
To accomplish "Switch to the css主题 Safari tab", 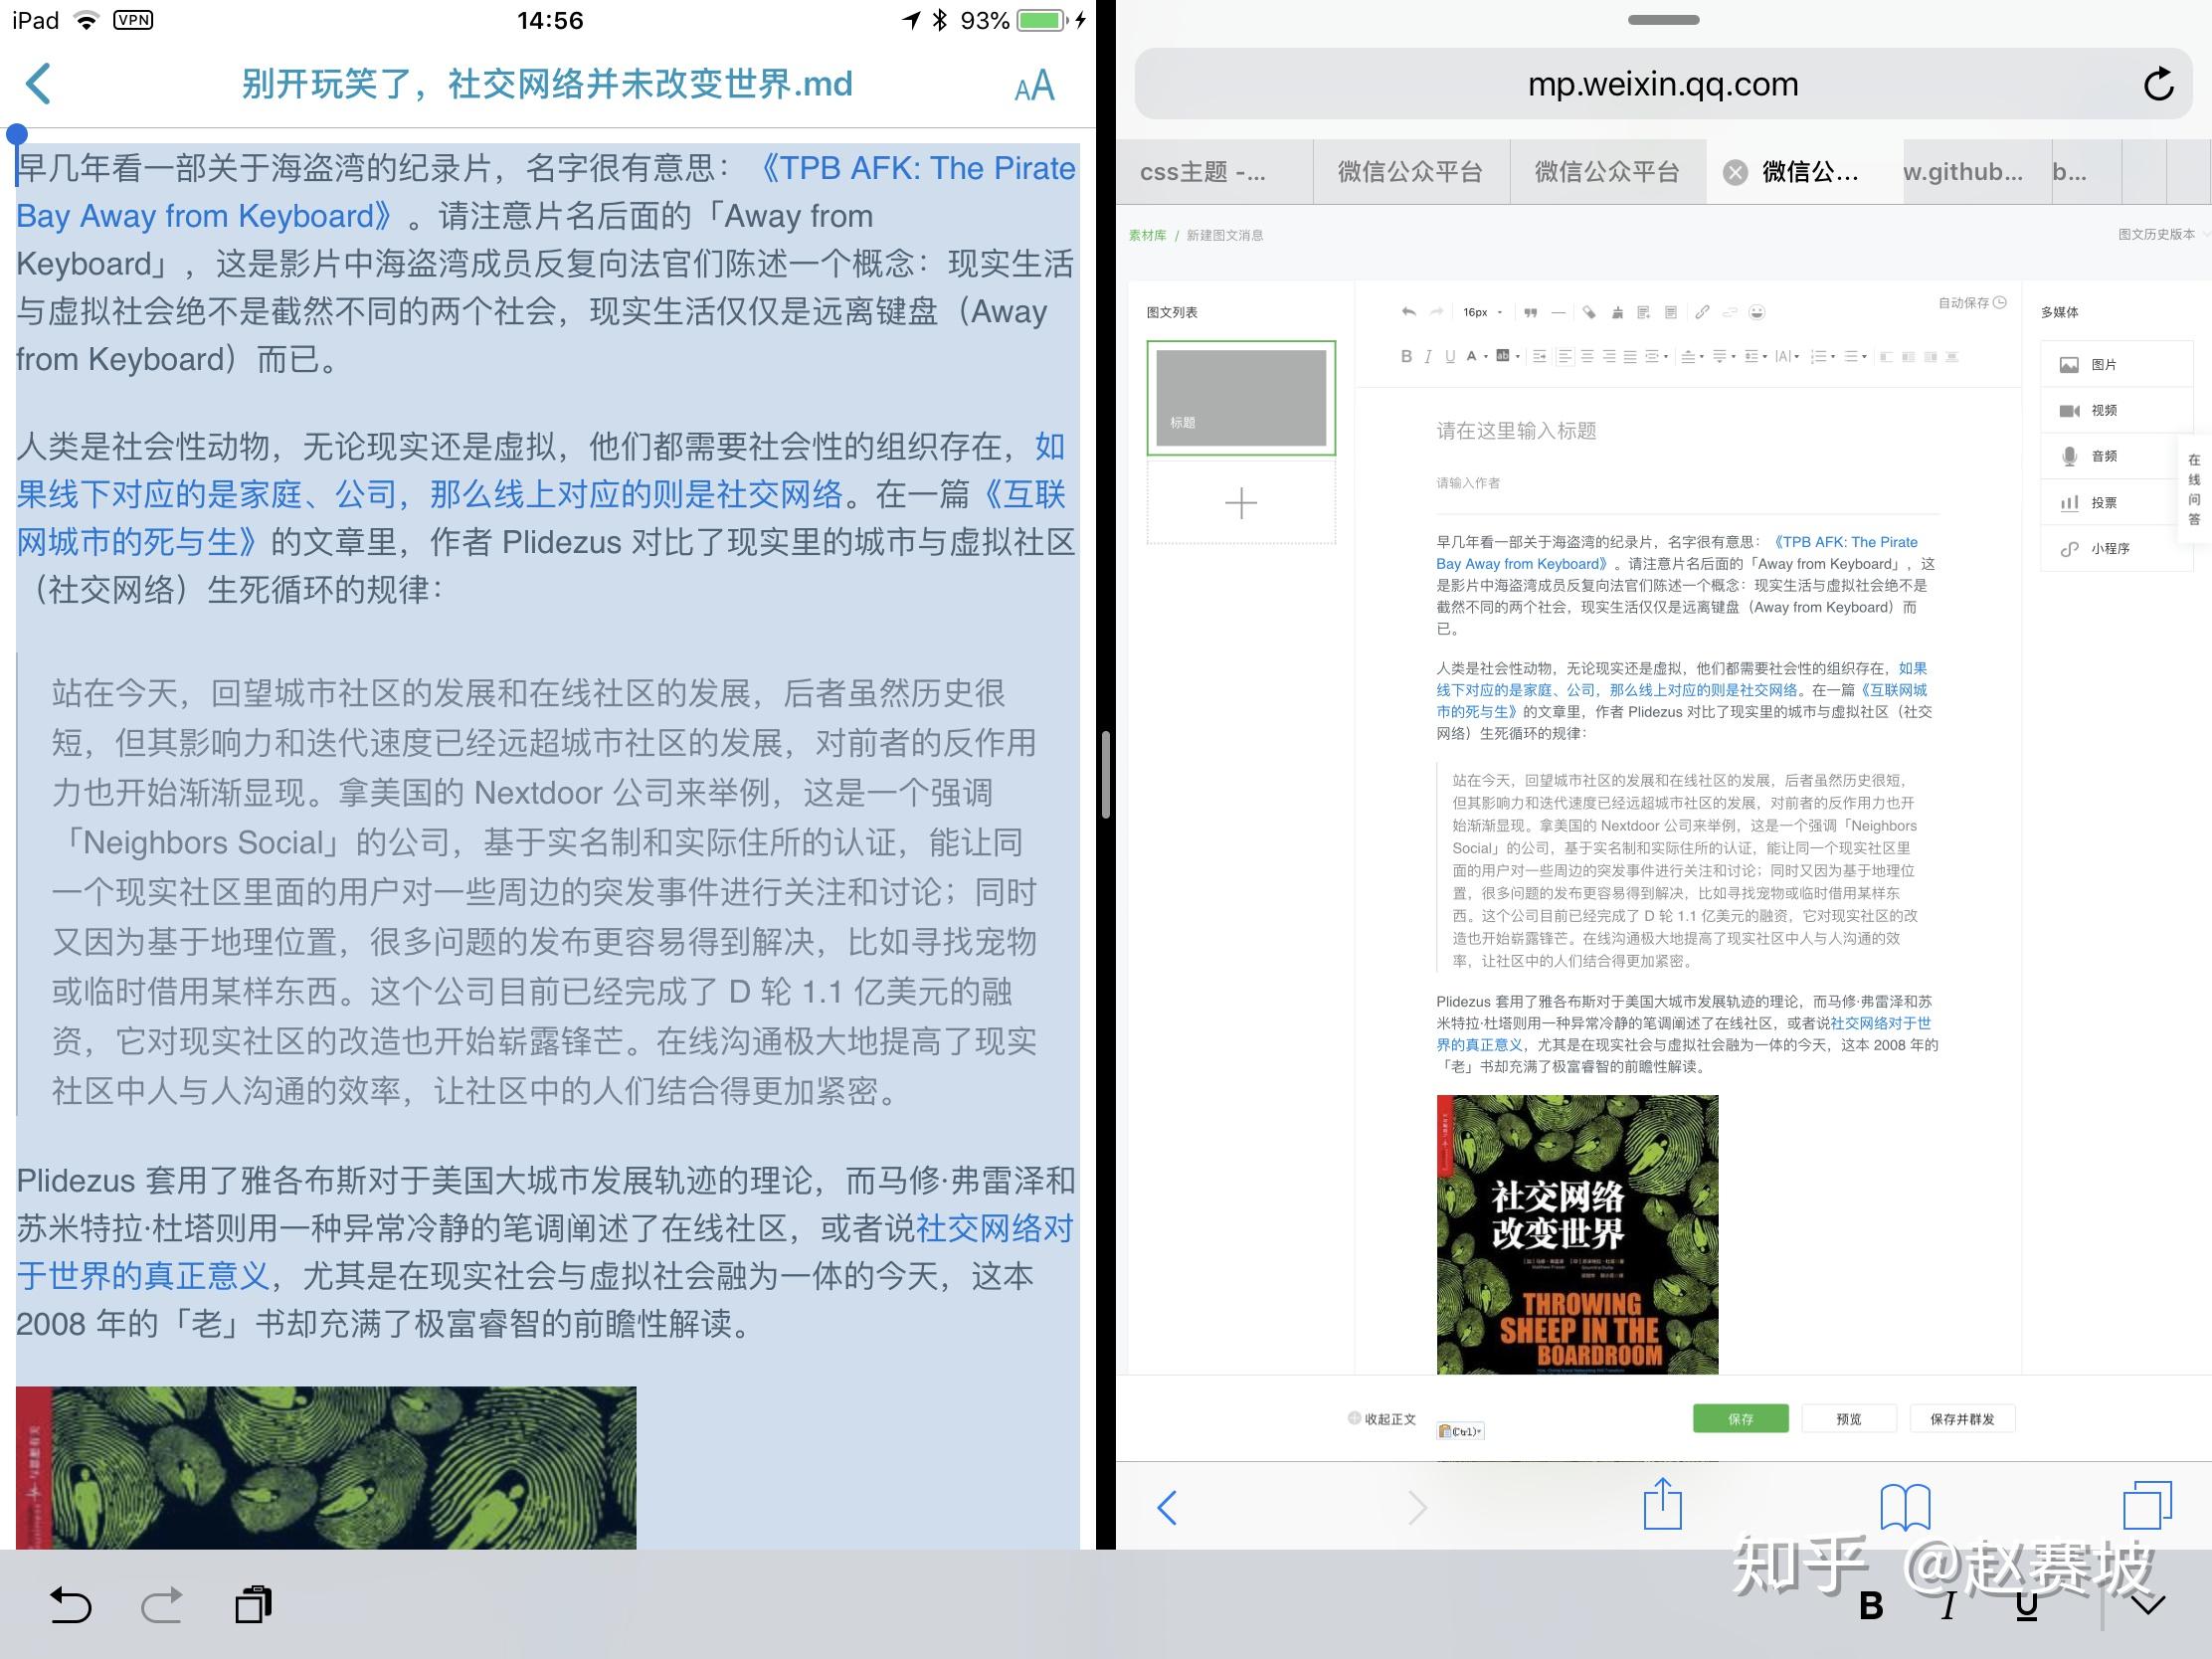I will point(1214,172).
